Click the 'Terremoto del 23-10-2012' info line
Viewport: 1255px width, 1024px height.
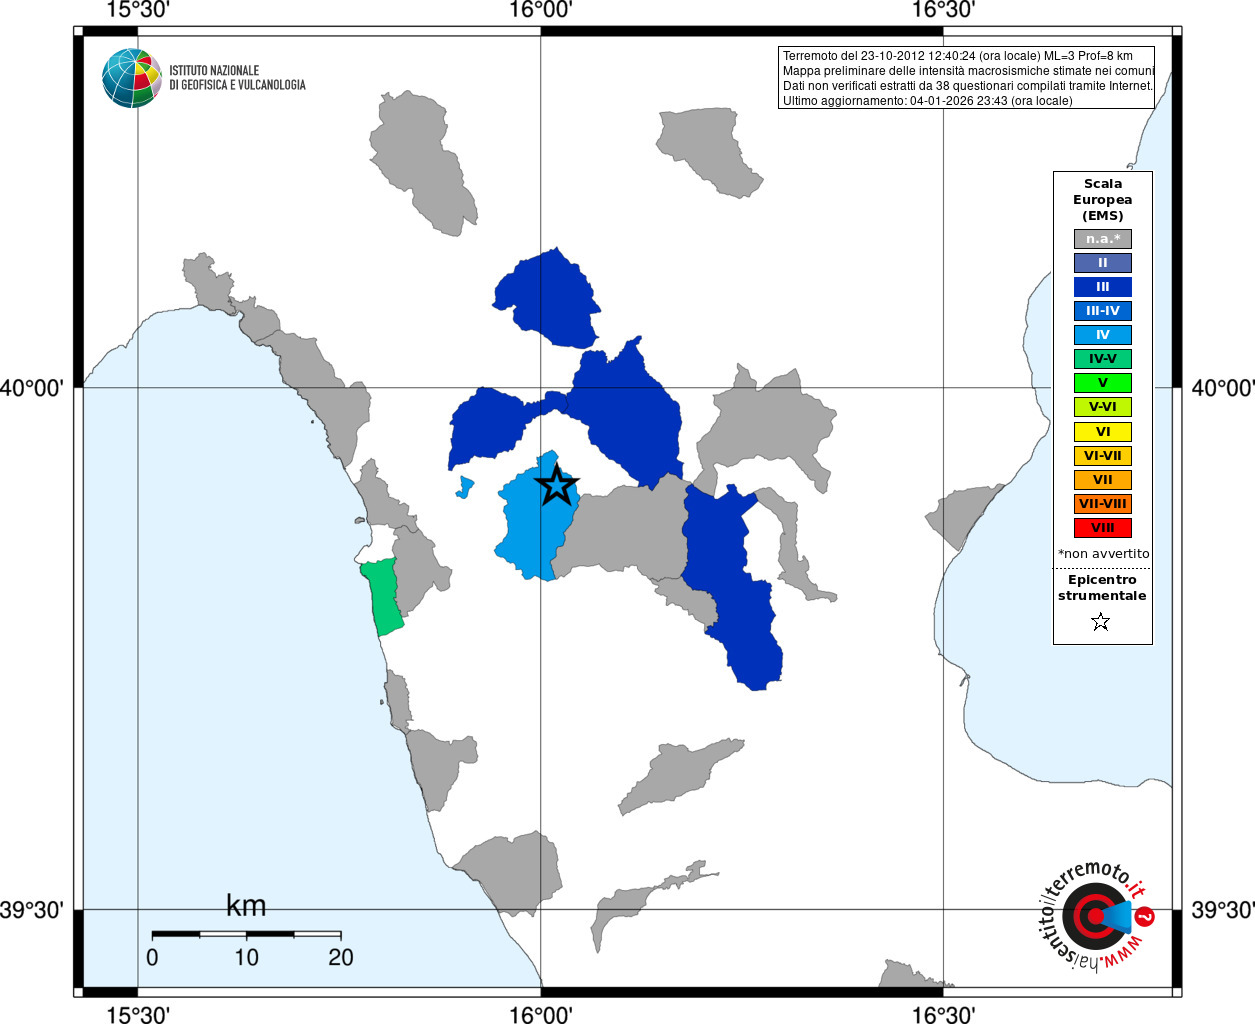958,56
